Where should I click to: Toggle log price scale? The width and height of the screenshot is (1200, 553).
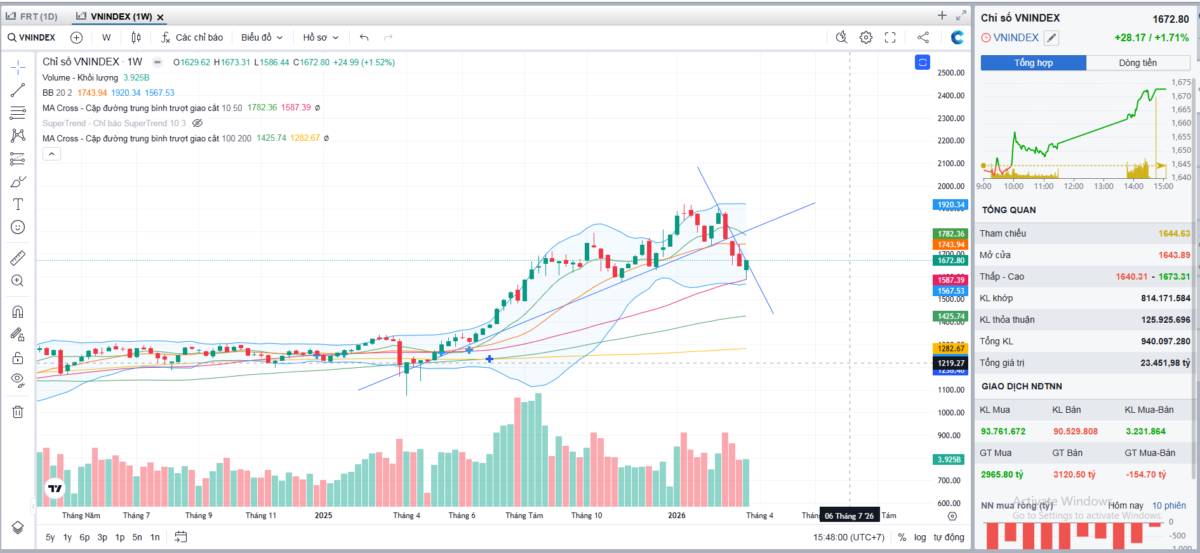(x=919, y=538)
